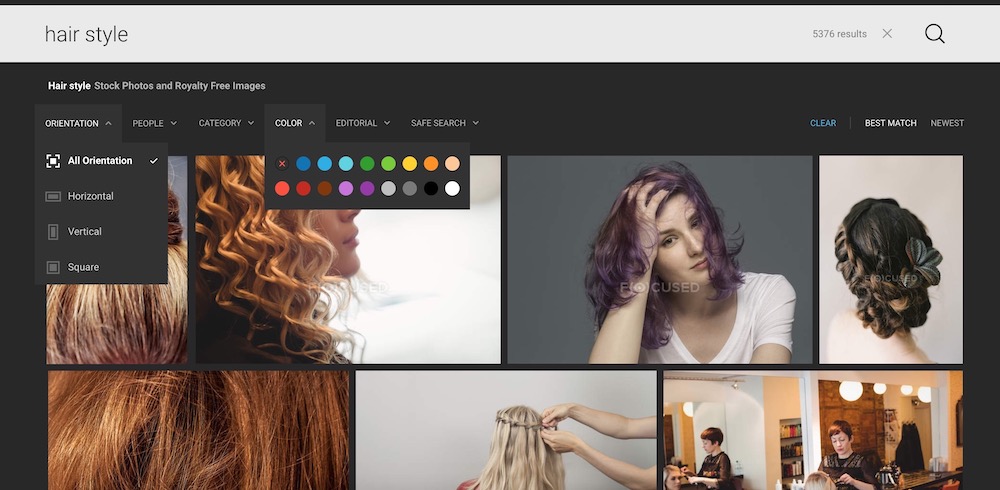Click the Horizontal rectangle icon
1000x490 pixels.
pos(53,197)
